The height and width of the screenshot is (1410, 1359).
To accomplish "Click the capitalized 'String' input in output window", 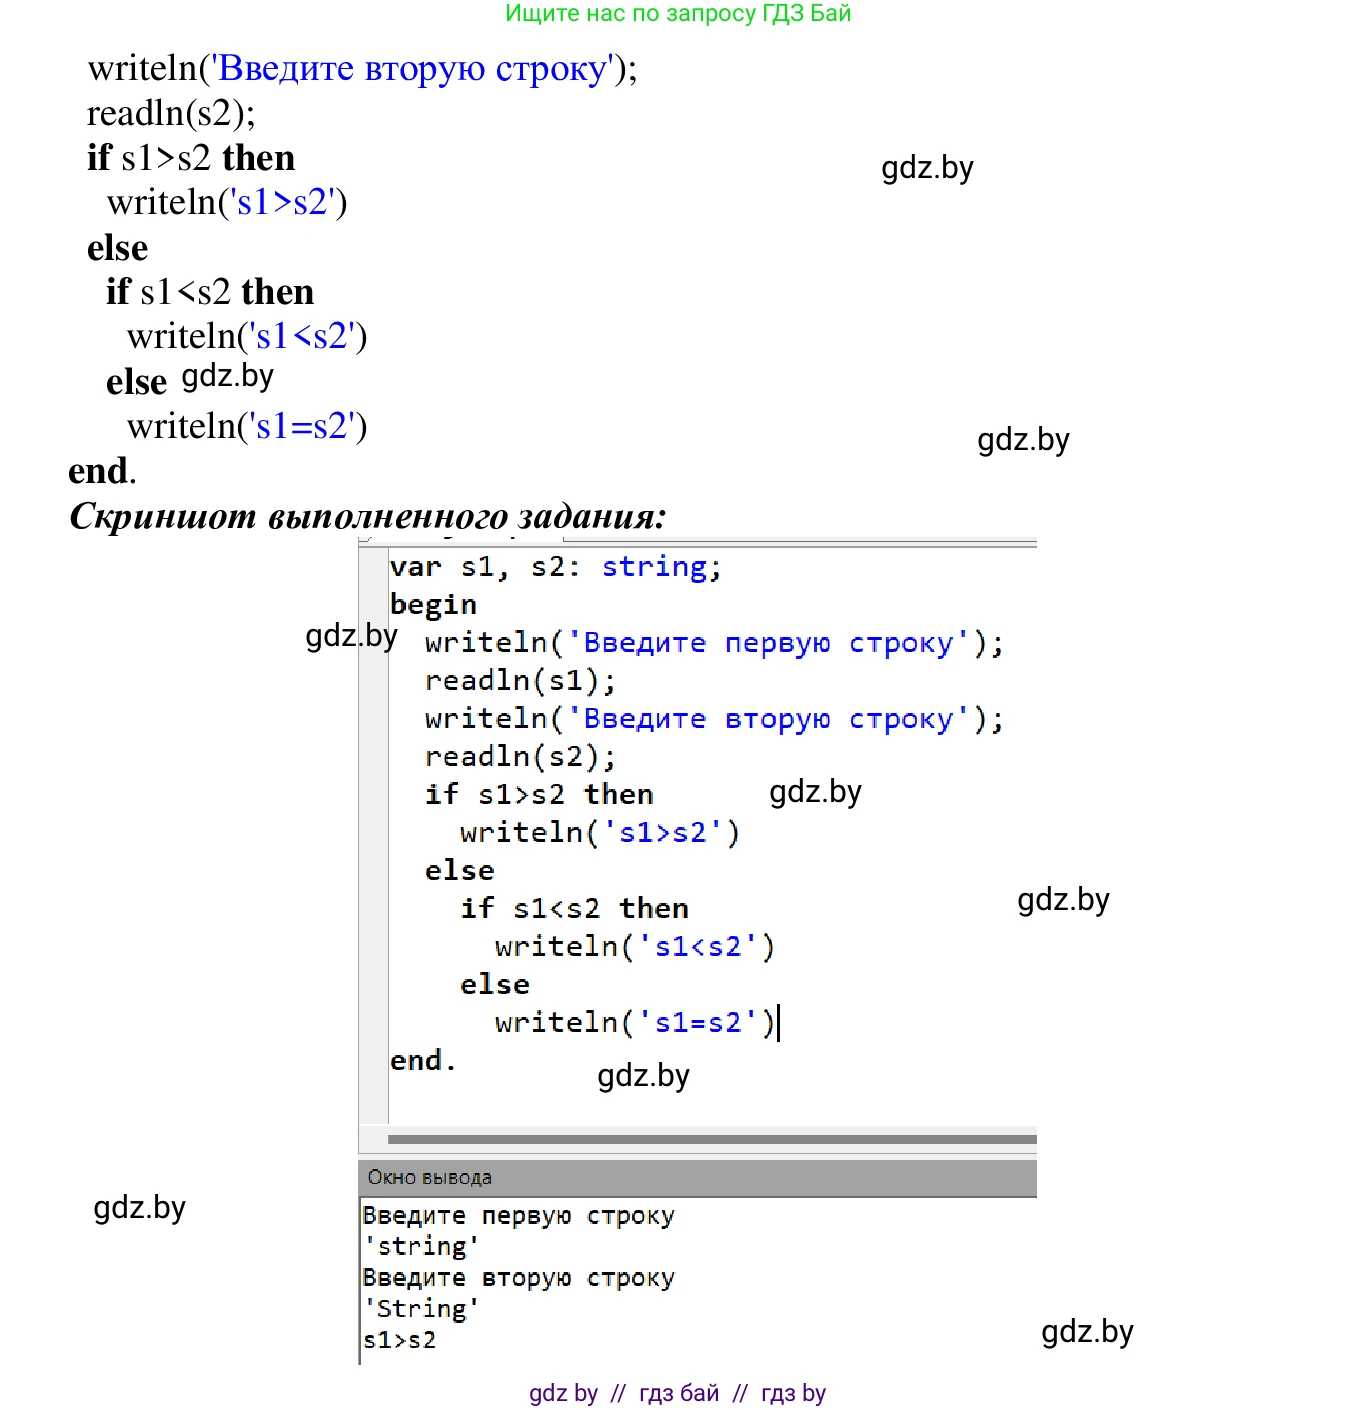I will [421, 1309].
